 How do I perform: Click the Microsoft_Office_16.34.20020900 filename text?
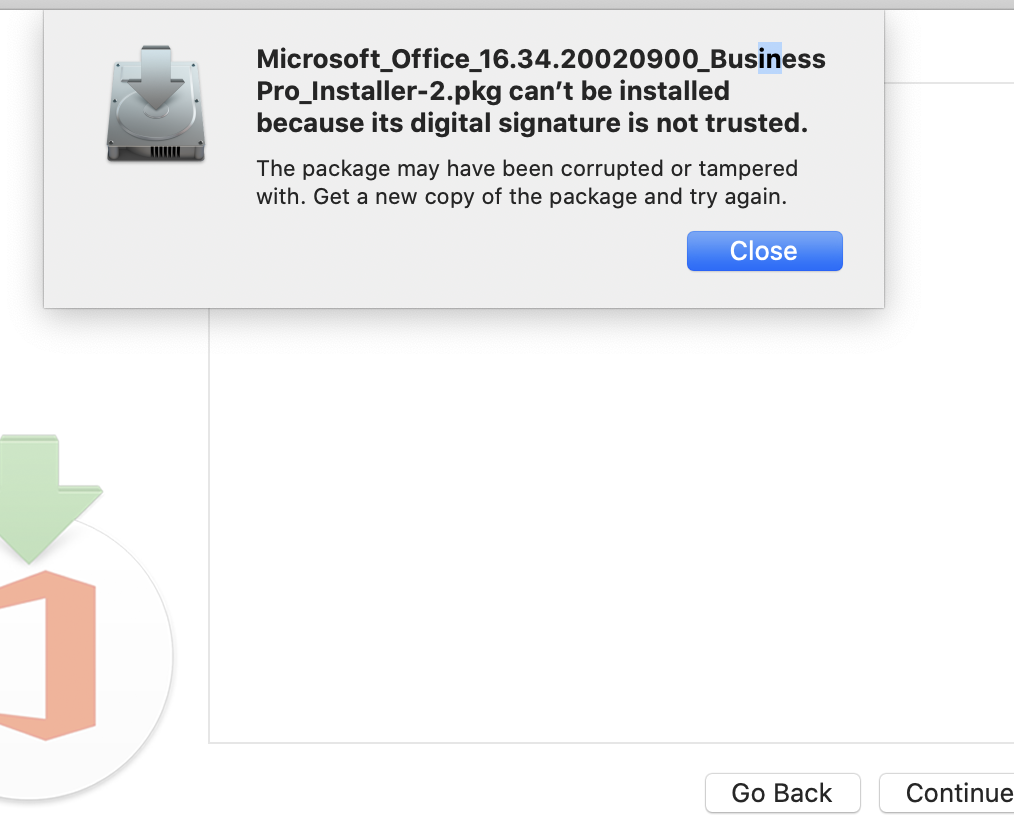click(477, 59)
